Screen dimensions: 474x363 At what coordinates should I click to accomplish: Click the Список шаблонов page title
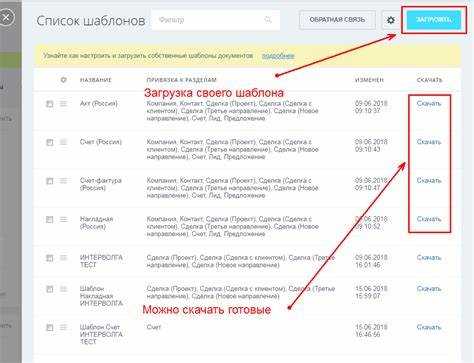[91, 21]
